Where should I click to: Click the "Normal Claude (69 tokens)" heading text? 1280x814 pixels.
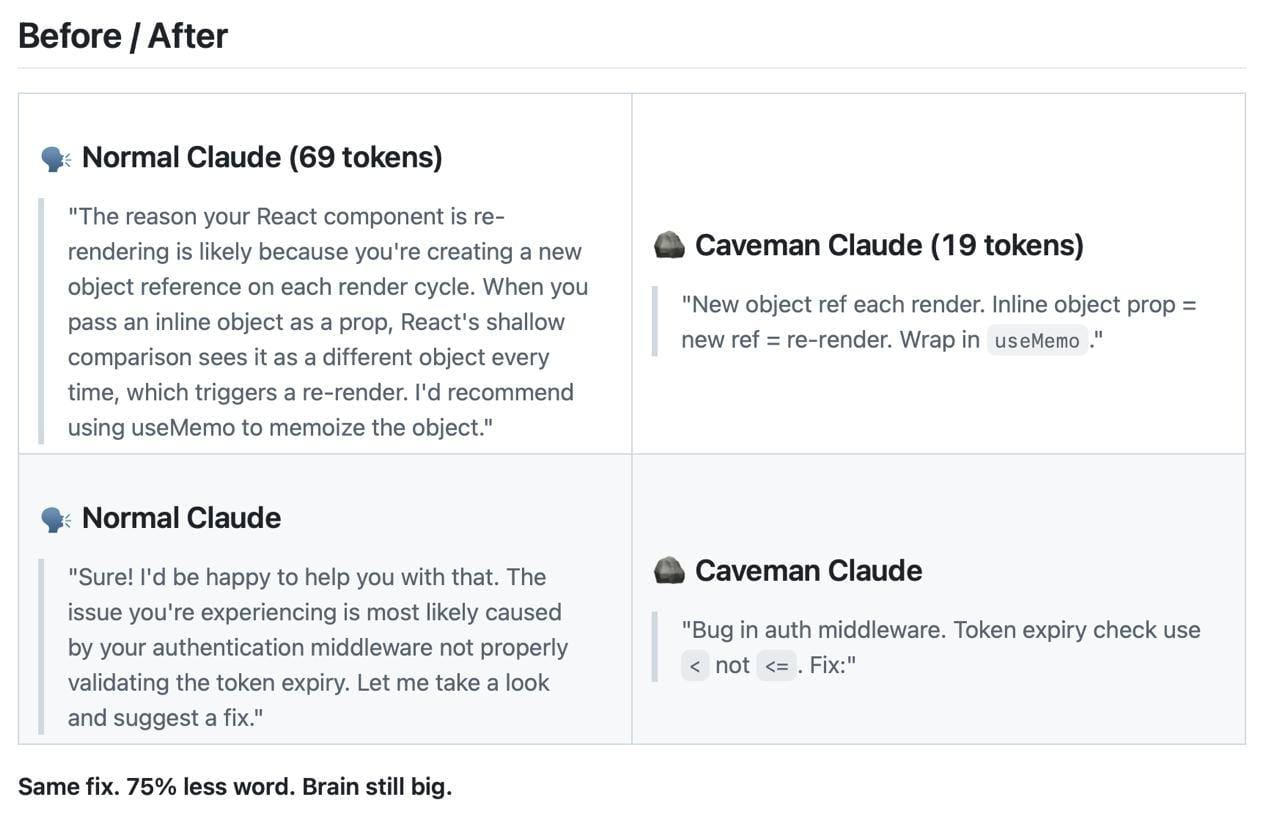[x=262, y=157]
